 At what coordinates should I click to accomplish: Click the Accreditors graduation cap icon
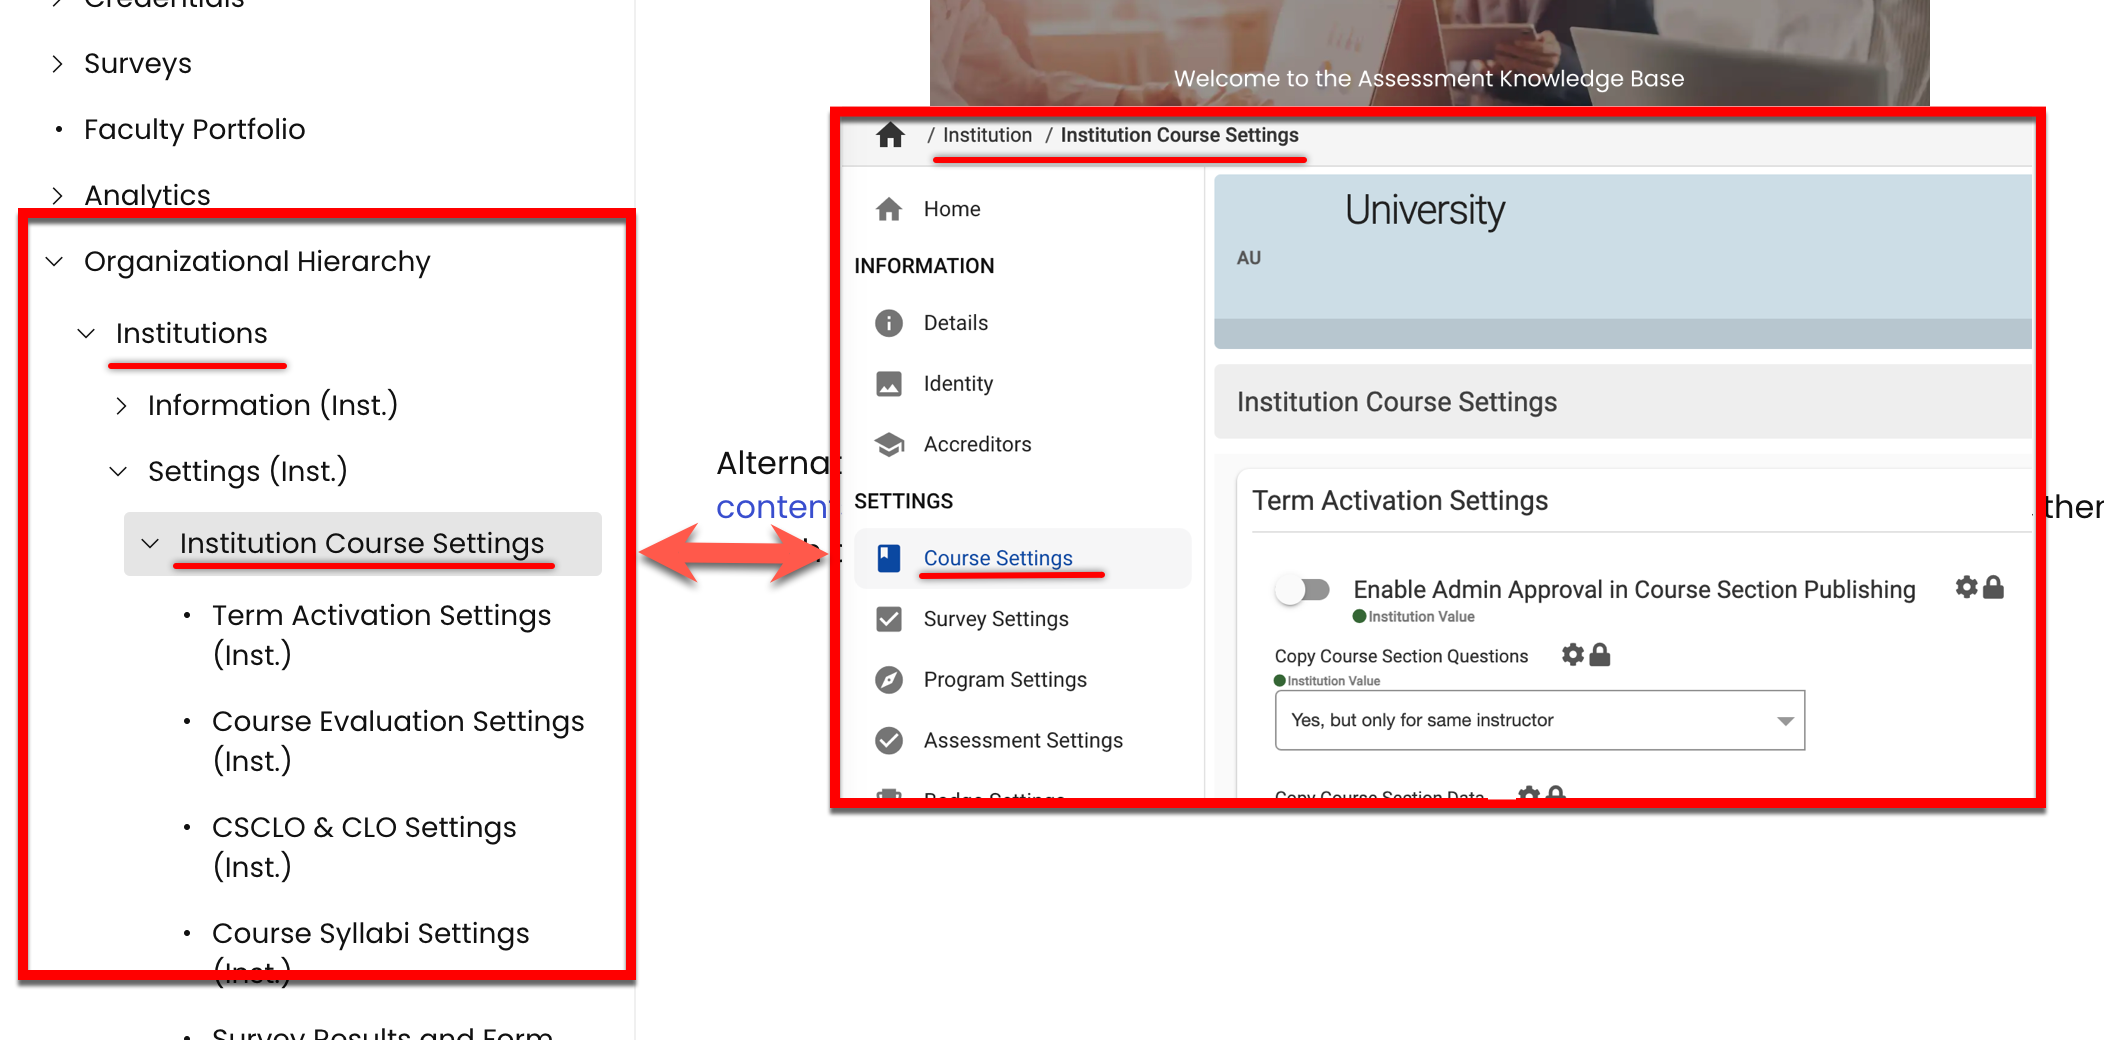click(888, 444)
